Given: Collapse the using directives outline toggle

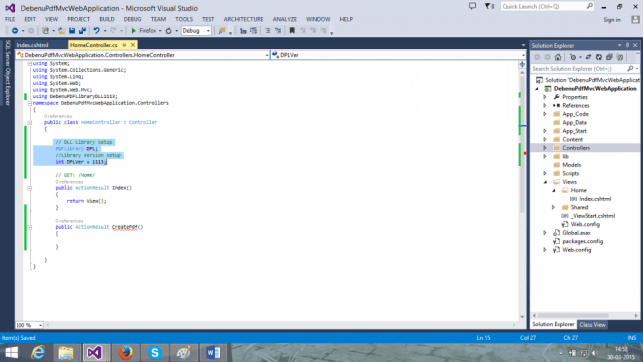Looking at the screenshot, I should [x=30, y=64].
